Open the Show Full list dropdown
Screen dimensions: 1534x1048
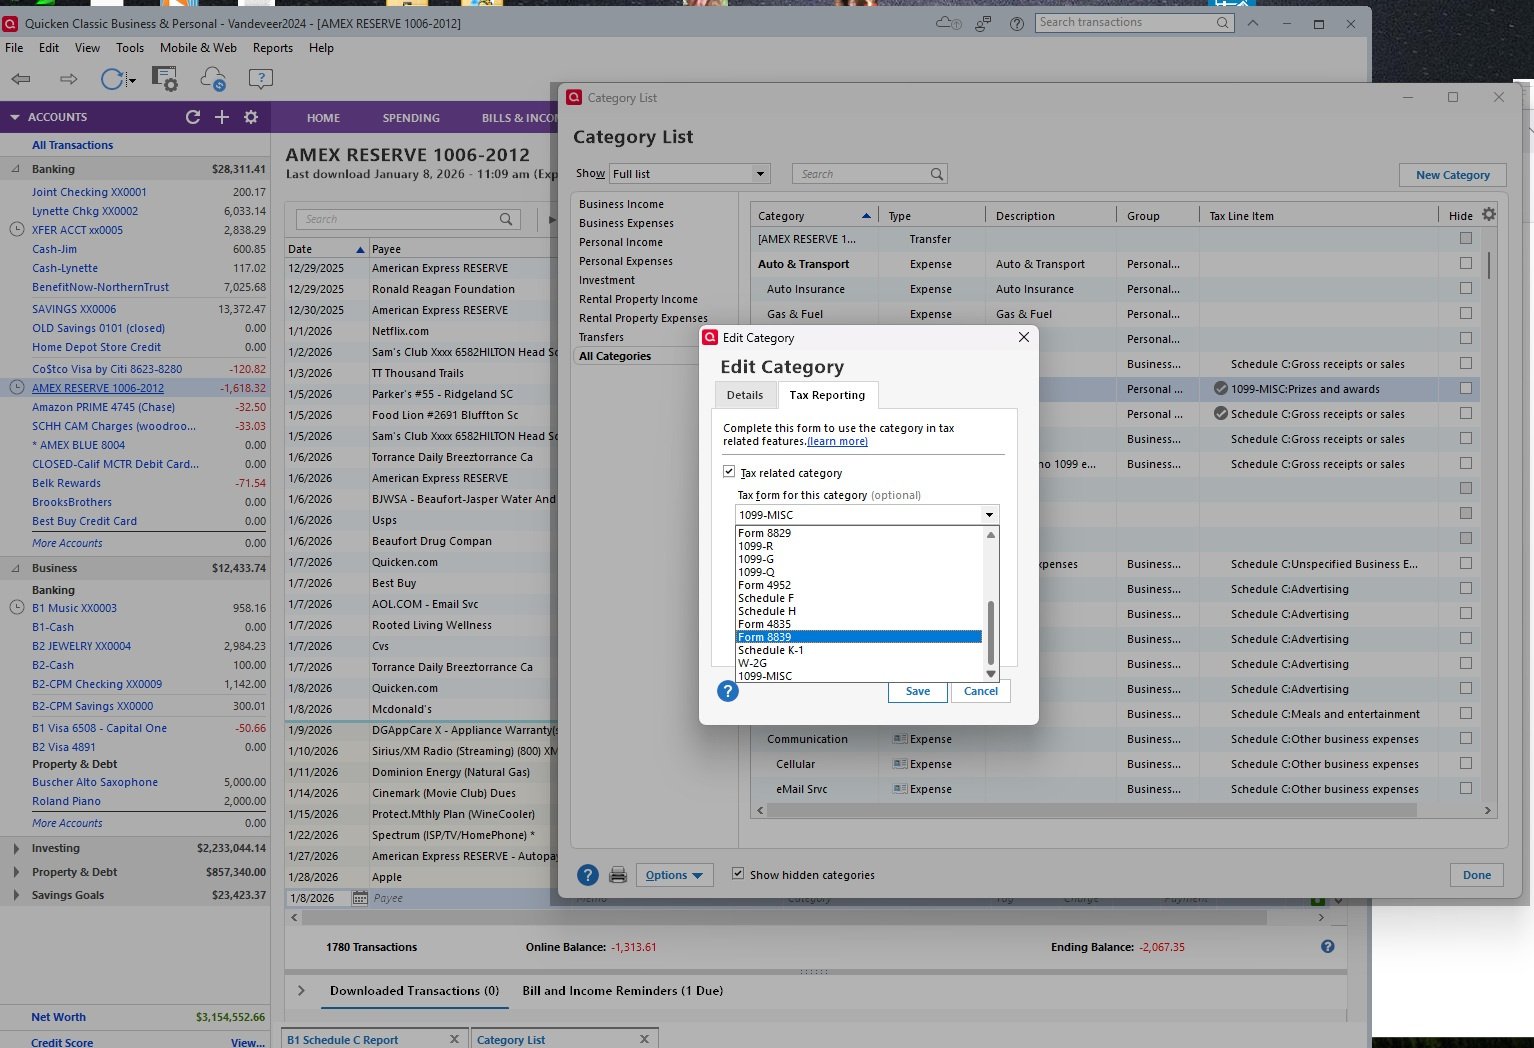pos(689,174)
